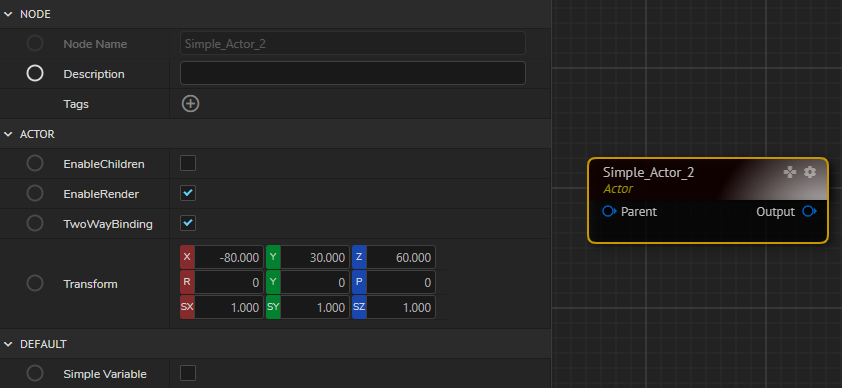Add a tag with the plus icon
Viewport: 842px width, 388px height.
[x=190, y=104]
